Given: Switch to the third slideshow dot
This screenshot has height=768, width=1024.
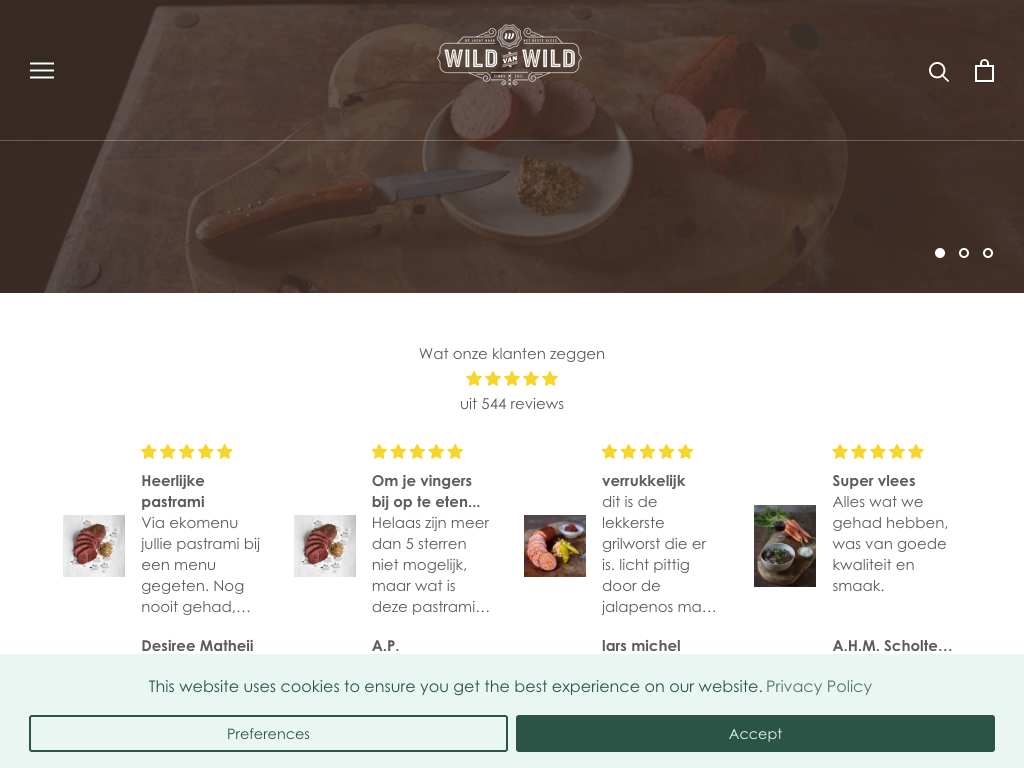Looking at the screenshot, I should (x=988, y=253).
